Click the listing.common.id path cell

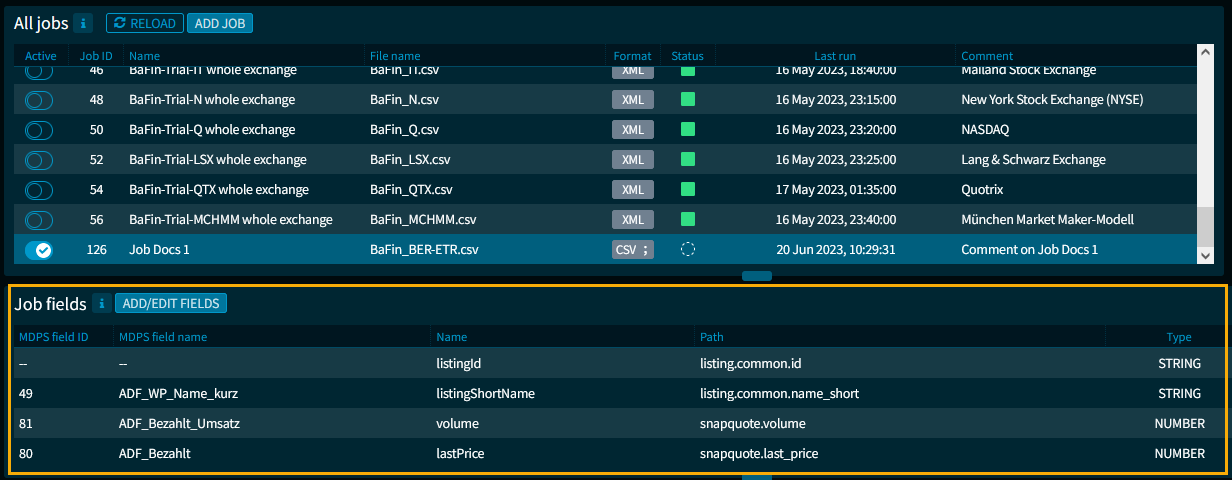(748, 363)
